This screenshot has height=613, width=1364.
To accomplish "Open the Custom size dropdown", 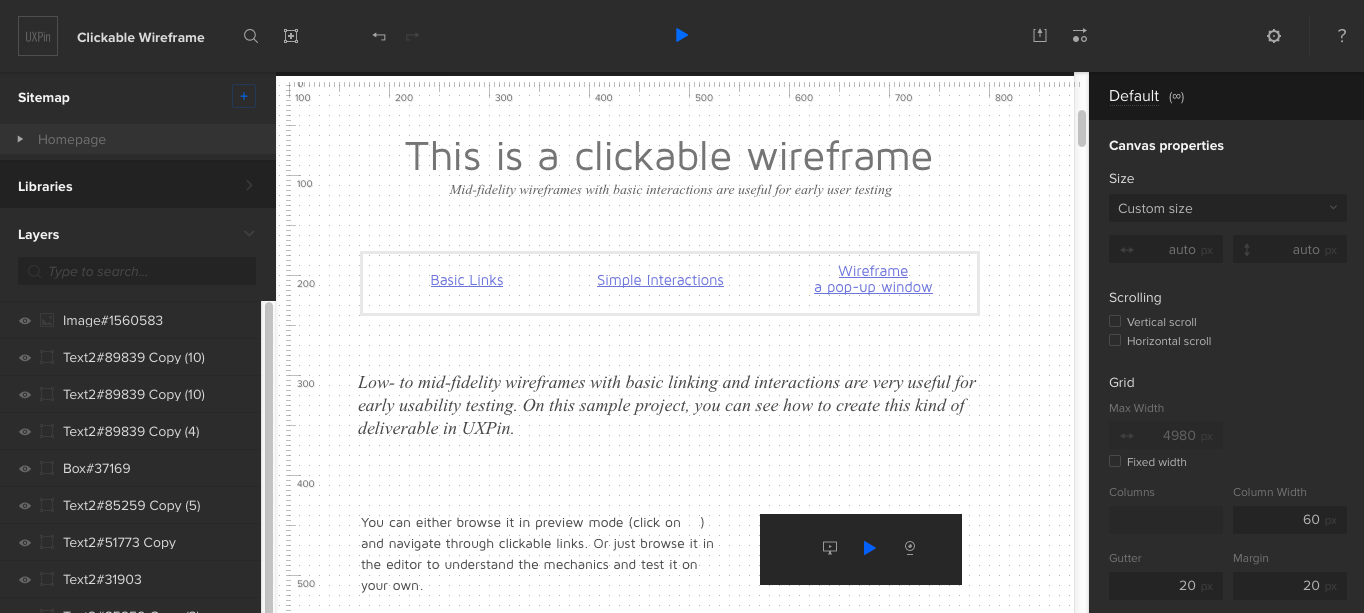I will click(1227, 207).
